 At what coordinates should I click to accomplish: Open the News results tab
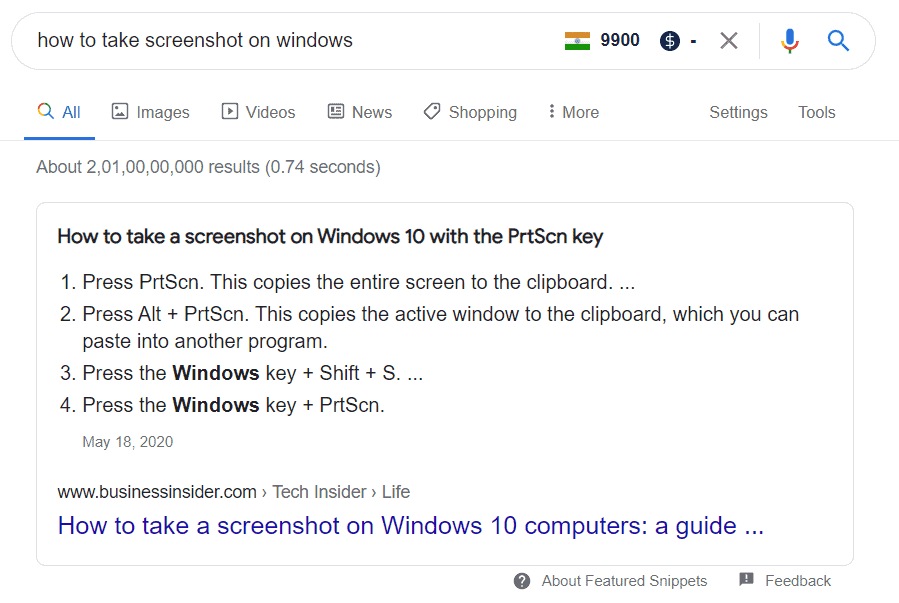pos(359,112)
